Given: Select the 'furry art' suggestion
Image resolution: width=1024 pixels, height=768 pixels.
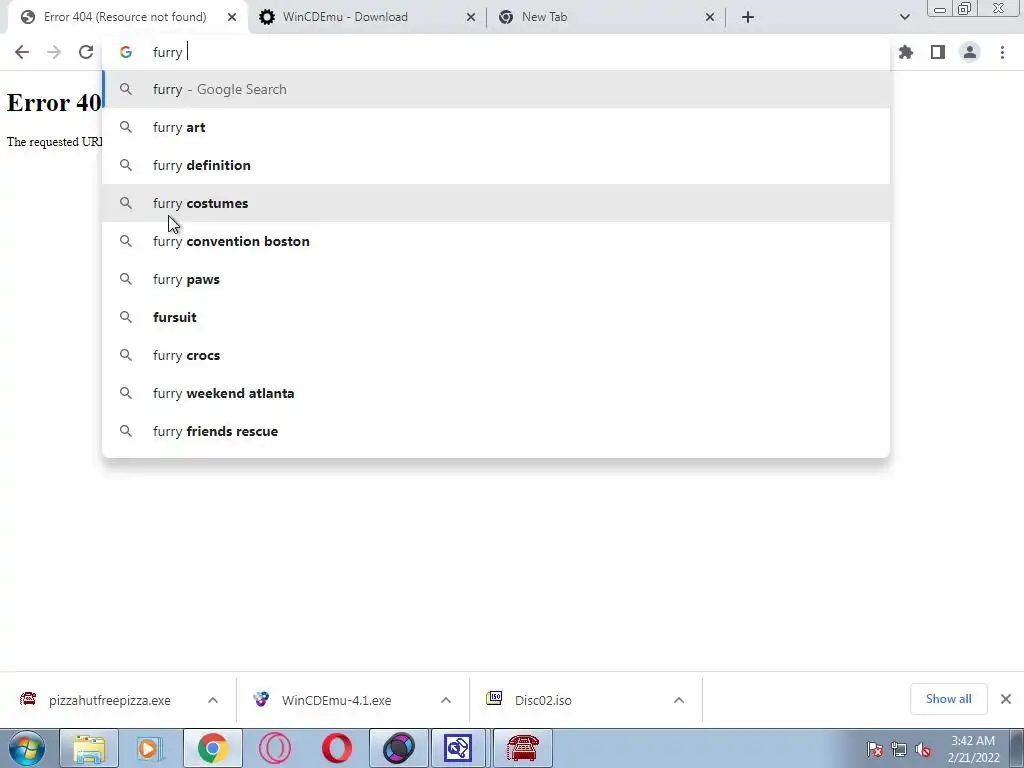Looking at the screenshot, I should [496, 127].
